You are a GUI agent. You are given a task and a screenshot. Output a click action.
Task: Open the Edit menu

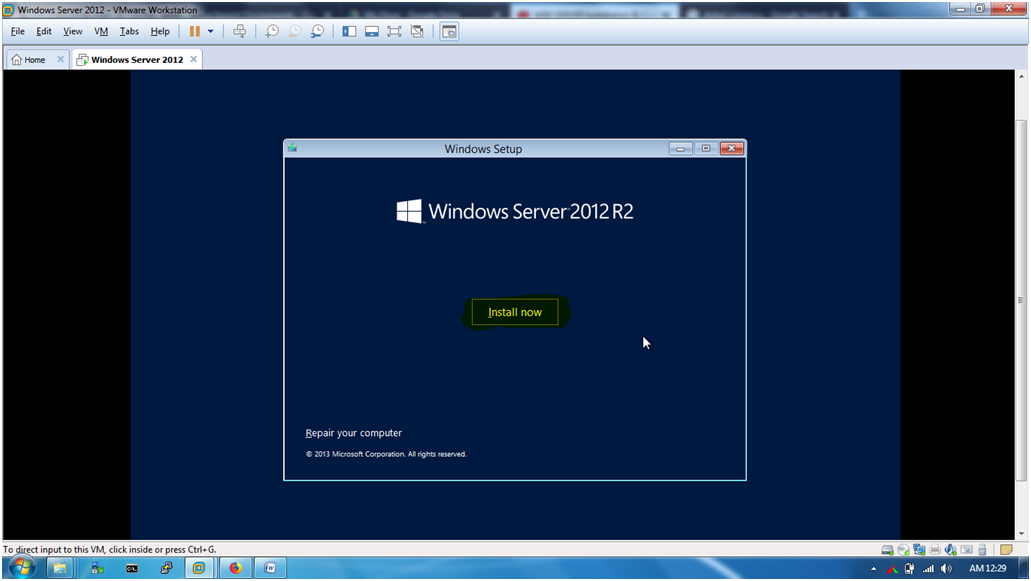point(43,32)
